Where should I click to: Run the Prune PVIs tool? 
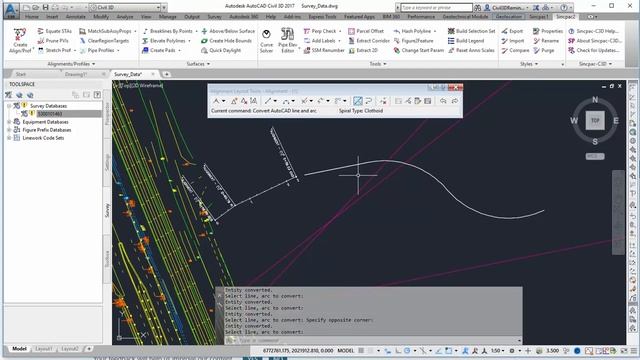pyautogui.click(x=53, y=41)
